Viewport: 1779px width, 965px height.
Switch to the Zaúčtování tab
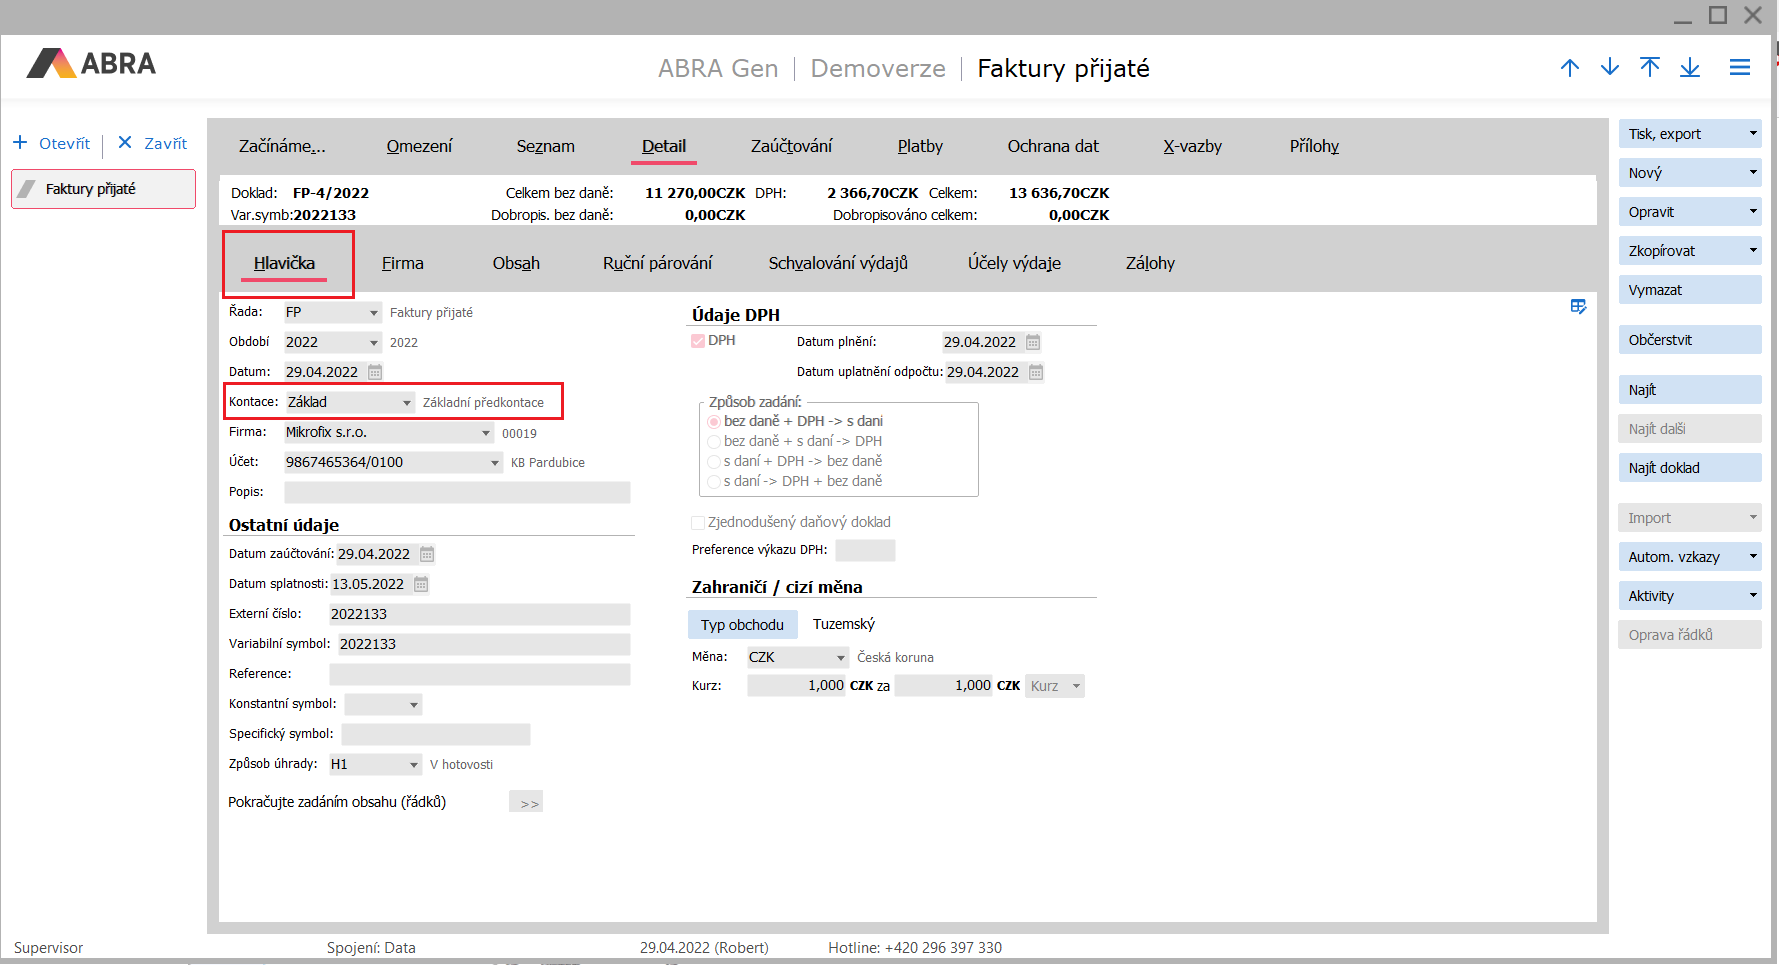pos(791,146)
